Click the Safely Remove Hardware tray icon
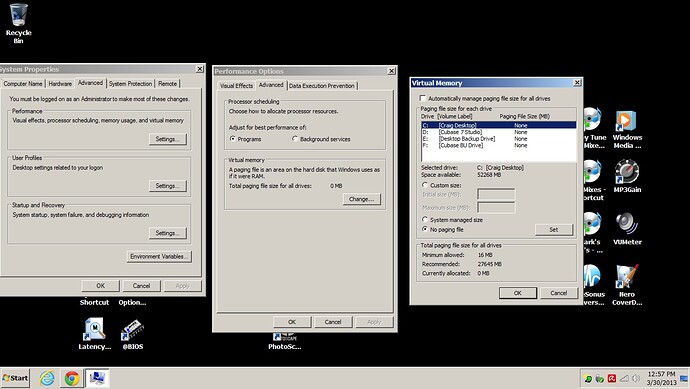The width and height of the screenshot is (690, 389). tap(599, 378)
